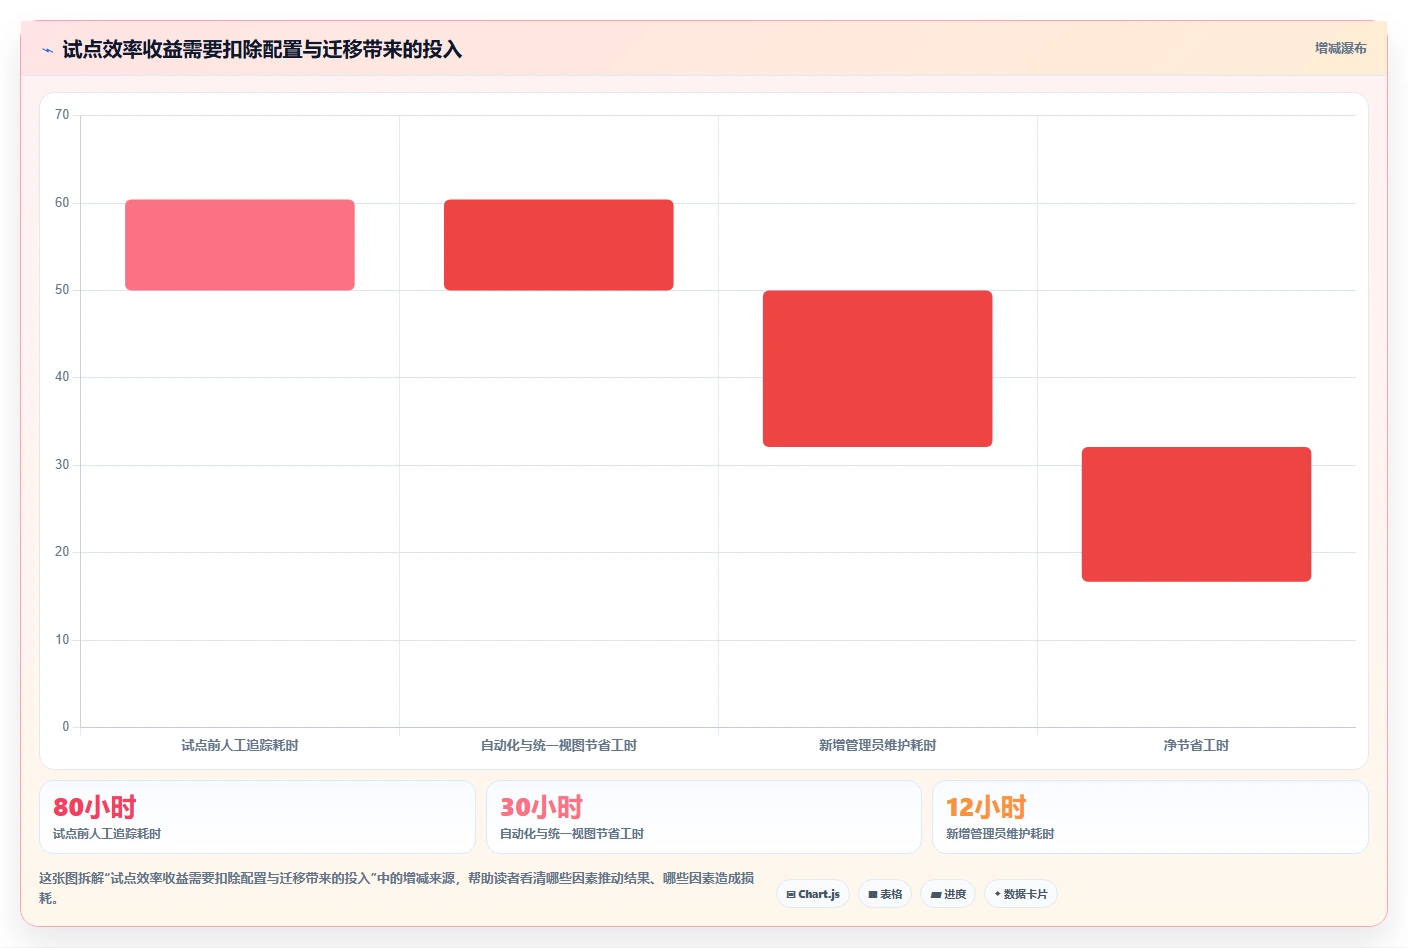The width and height of the screenshot is (1408, 948).
Task: Click the 数据卡片 tag chip
Action: pos(1021,894)
